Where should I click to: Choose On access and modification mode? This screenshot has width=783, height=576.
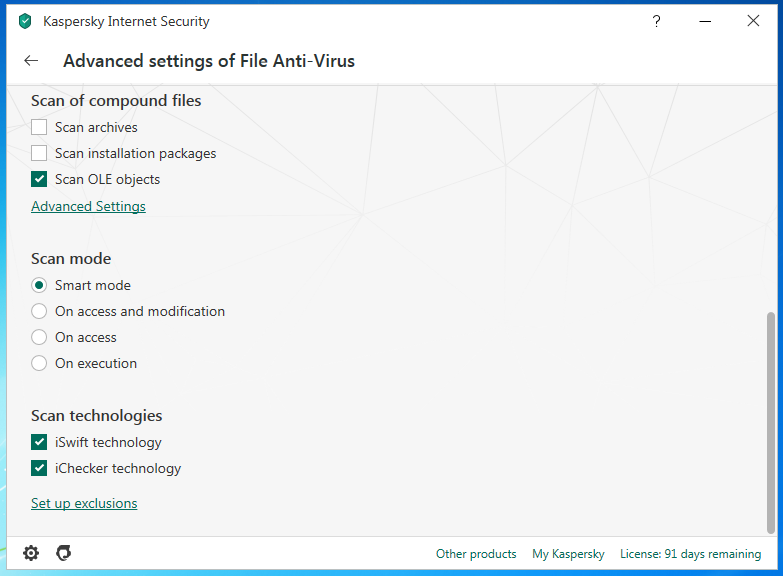pyautogui.click(x=39, y=311)
